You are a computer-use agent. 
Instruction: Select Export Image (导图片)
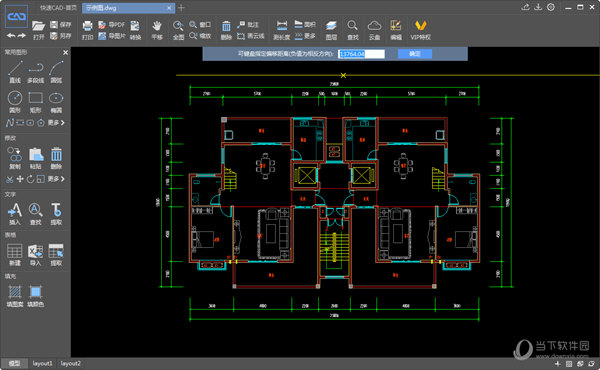tap(111, 36)
